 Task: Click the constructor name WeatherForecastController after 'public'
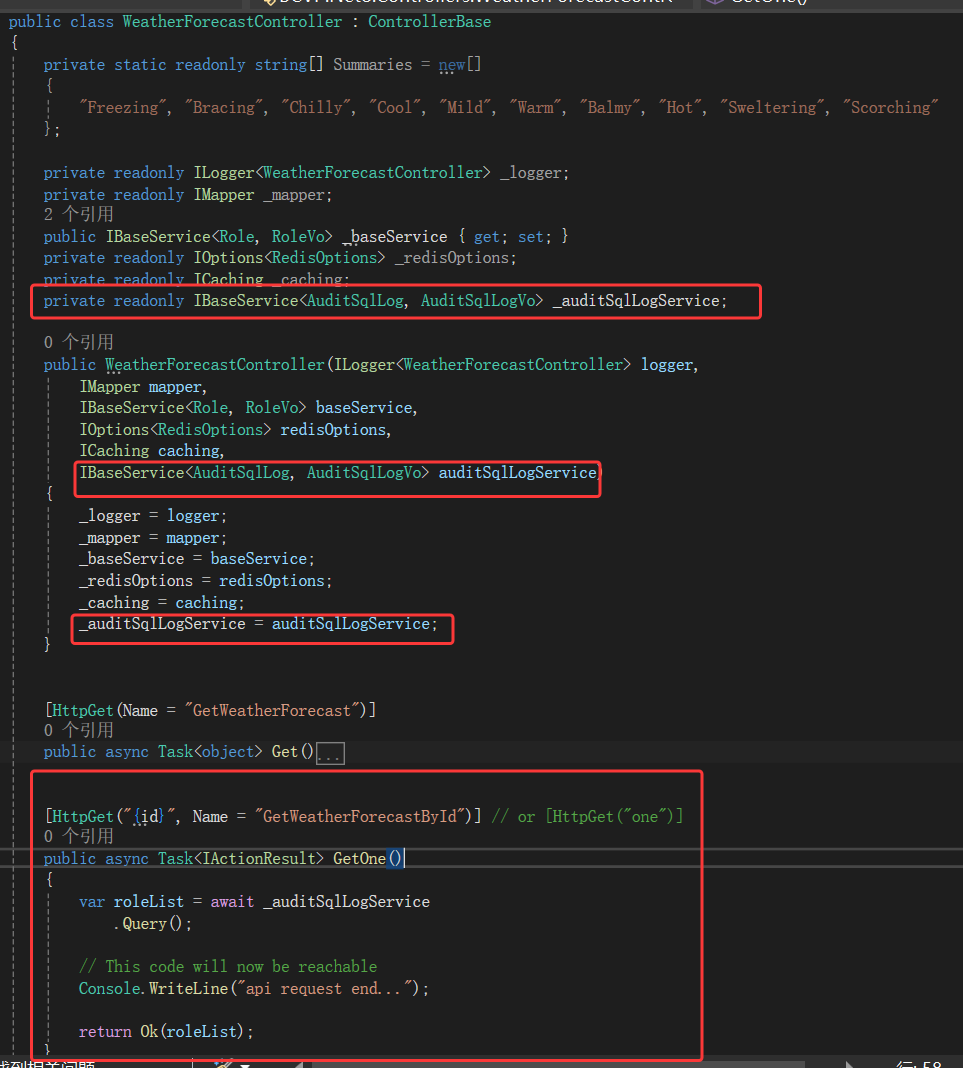click(215, 365)
